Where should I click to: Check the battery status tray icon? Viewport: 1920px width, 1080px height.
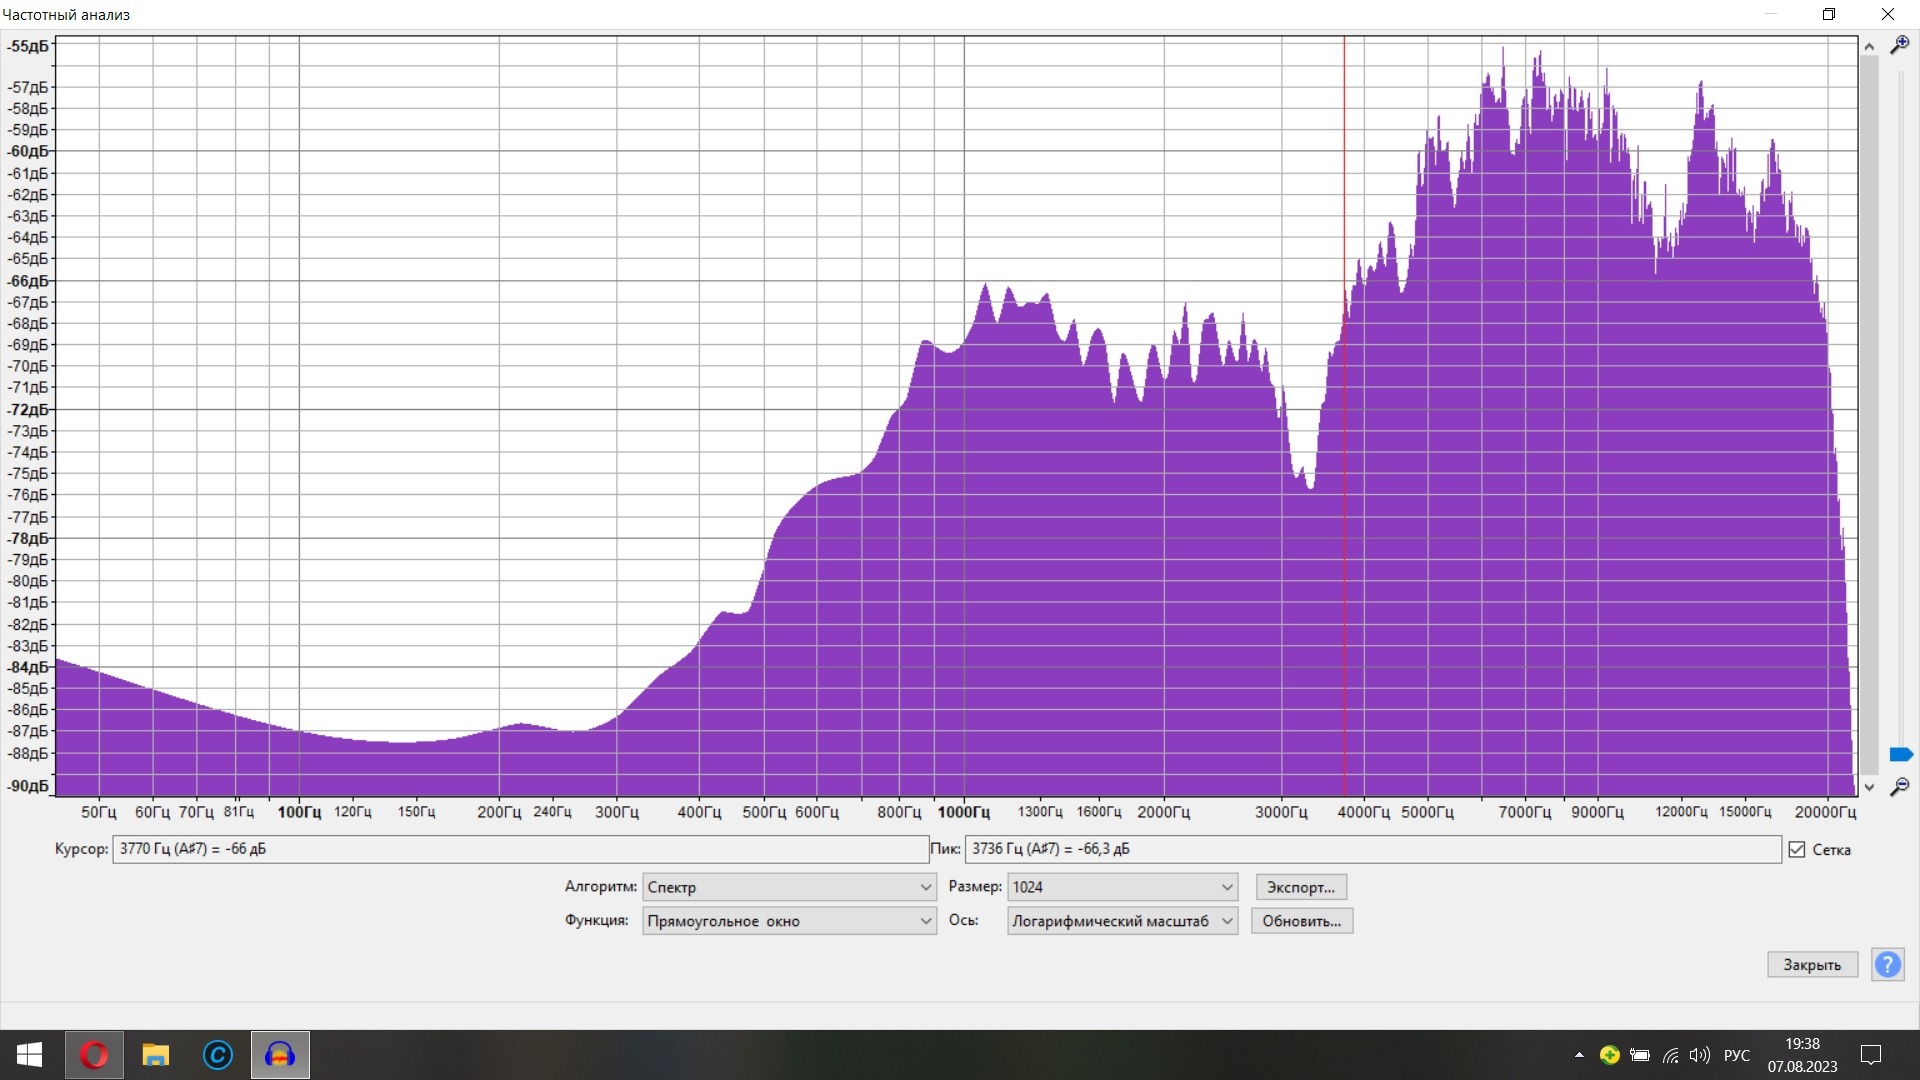tap(1640, 1055)
